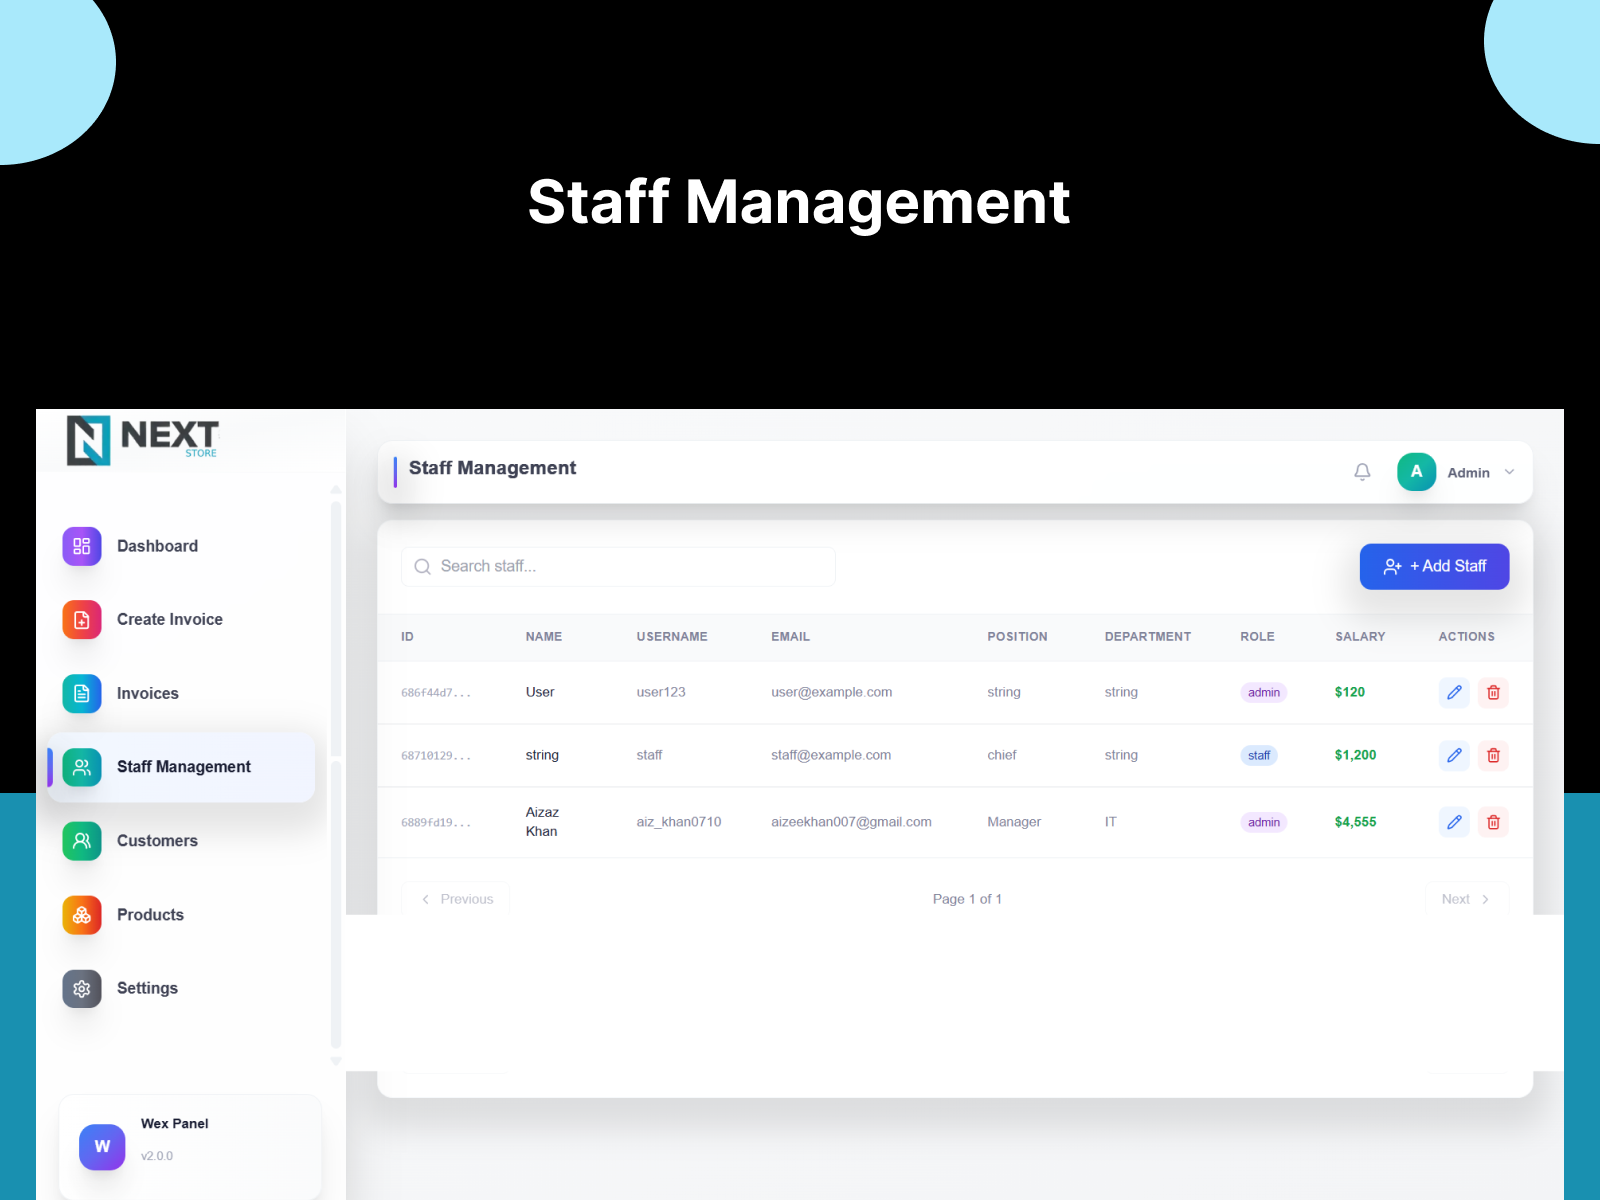Open the notifications bell icon
1600x1200 pixels.
click(x=1362, y=472)
